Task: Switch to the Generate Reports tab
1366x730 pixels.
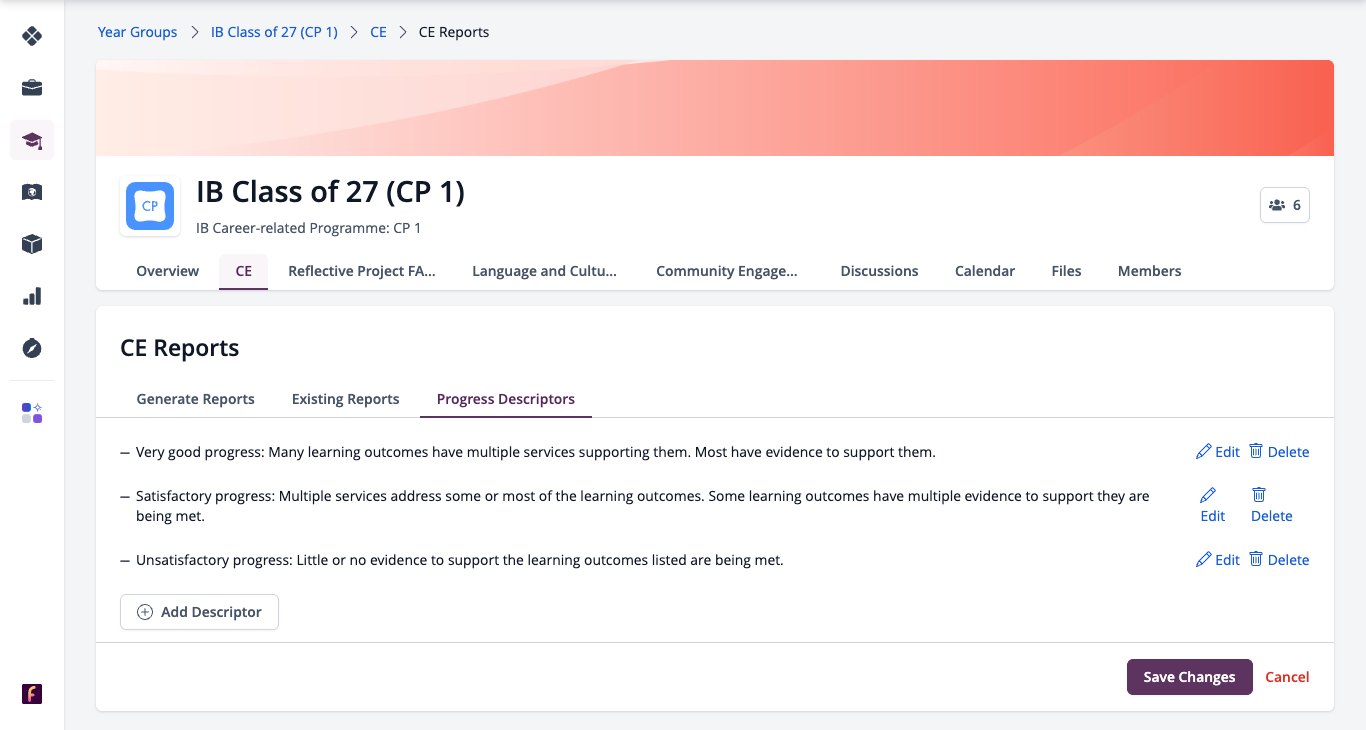Action: (x=196, y=399)
